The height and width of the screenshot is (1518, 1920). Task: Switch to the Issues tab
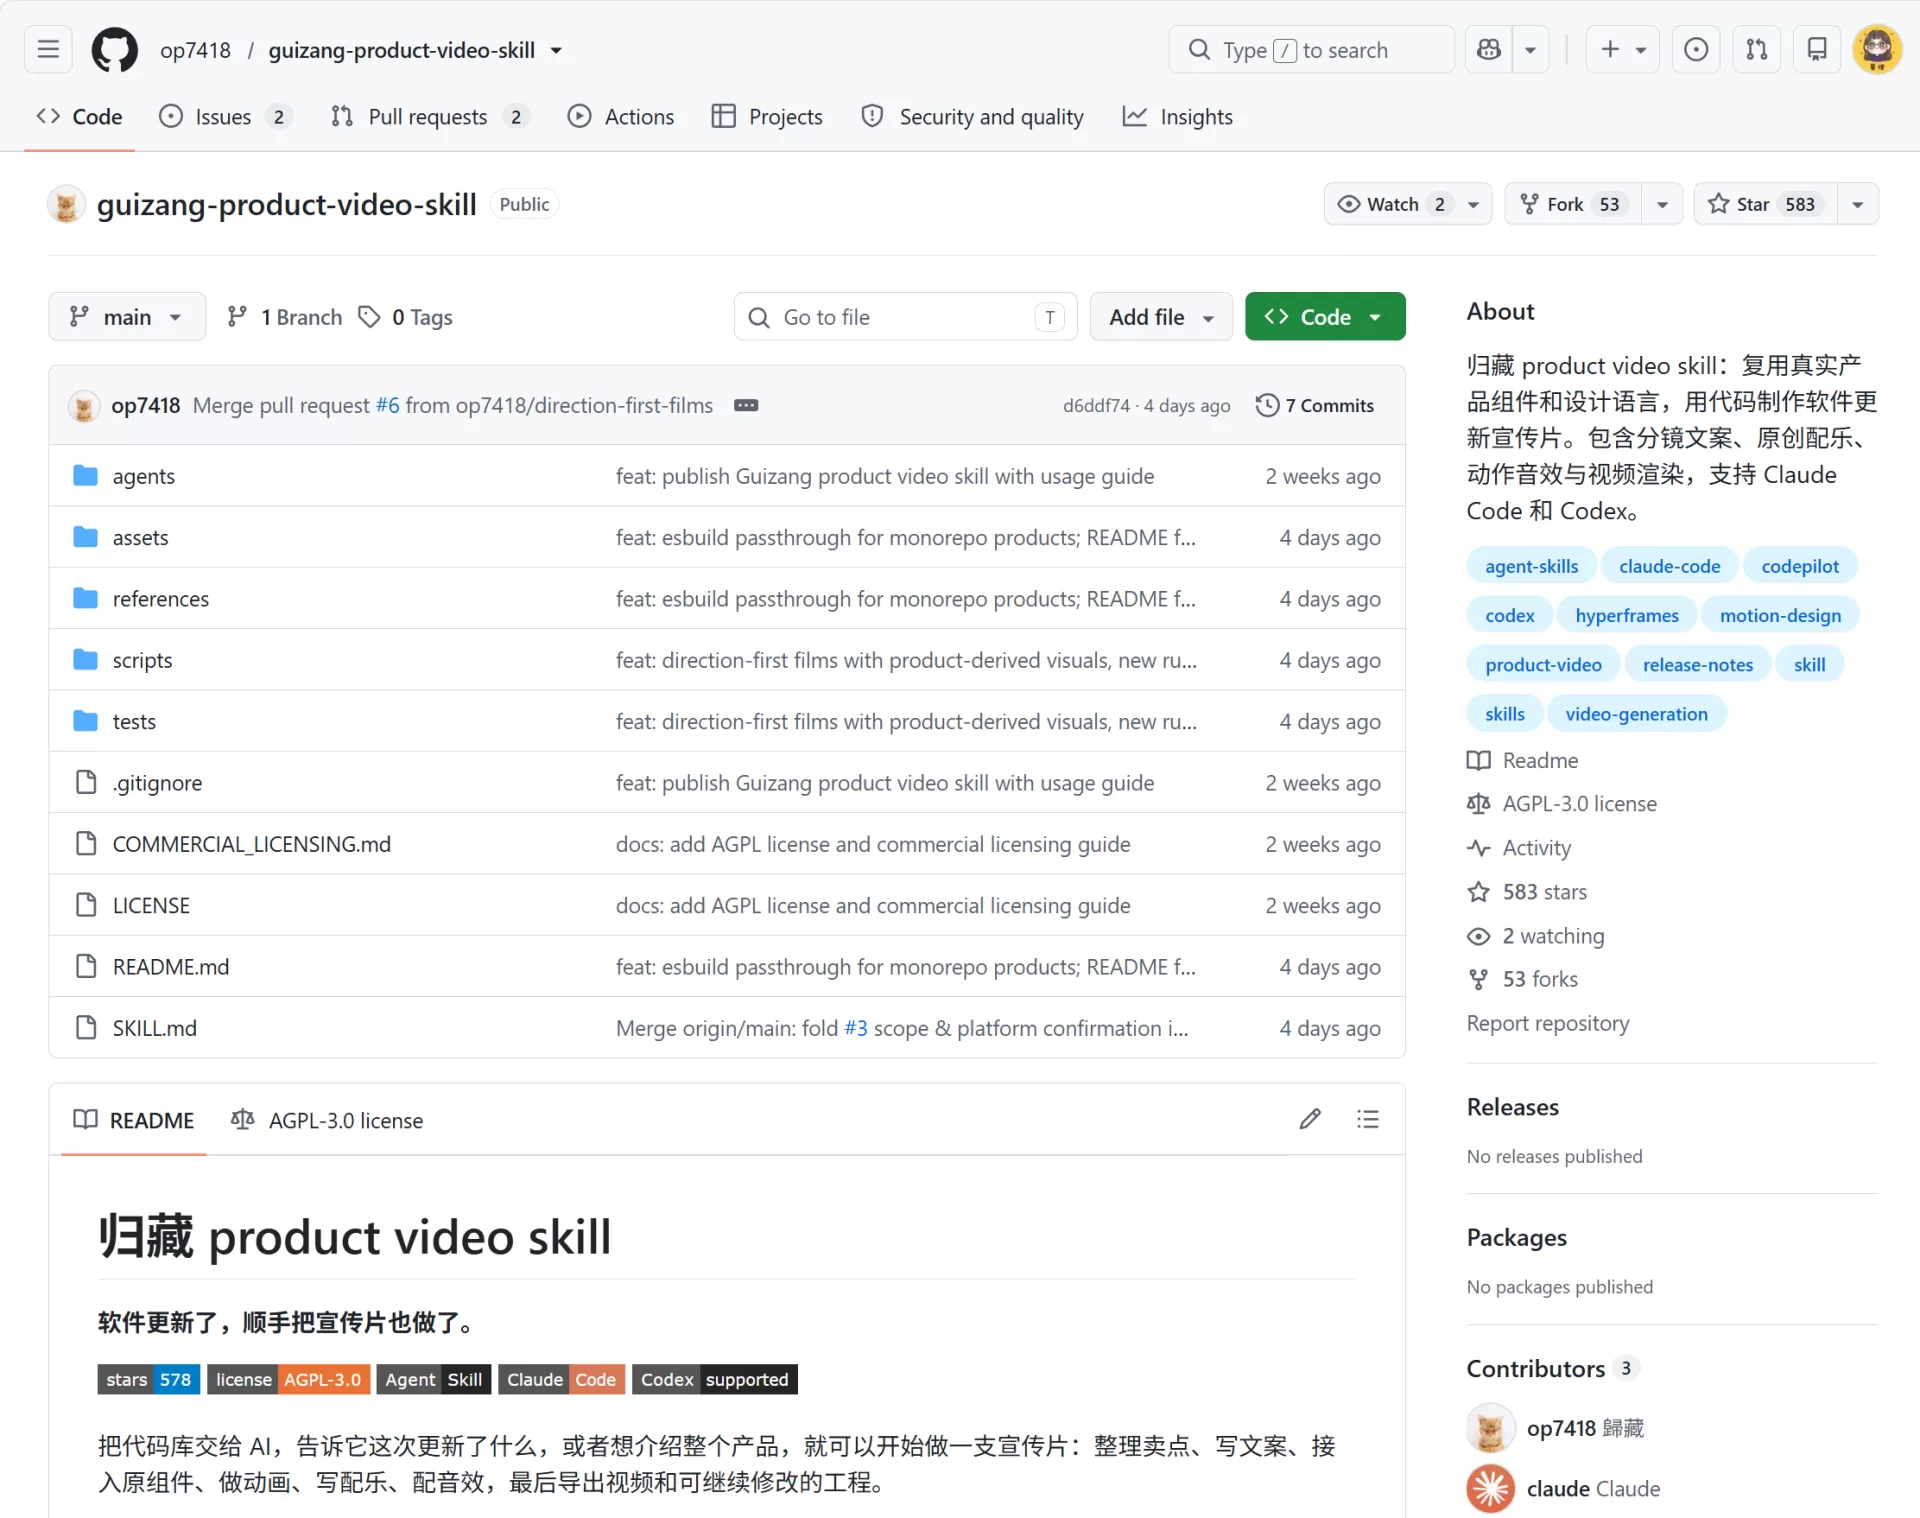(225, 117)
